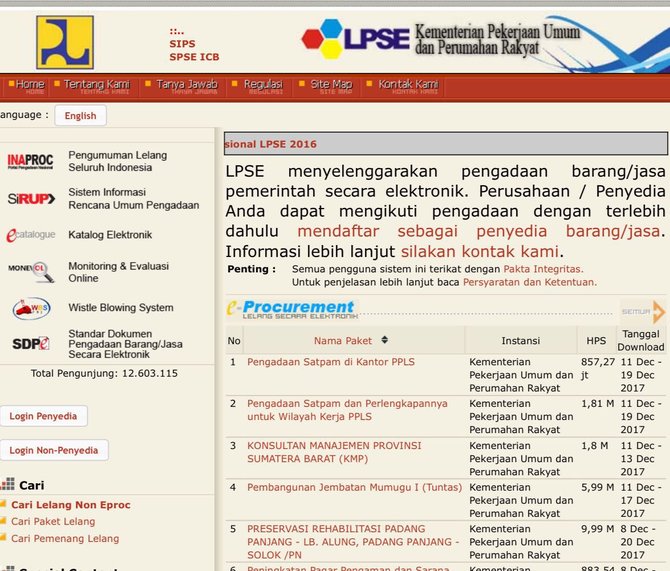Click the e-Procurement banner logo
Viewport: 670px width, 571px height.
[x=292, y=309]
